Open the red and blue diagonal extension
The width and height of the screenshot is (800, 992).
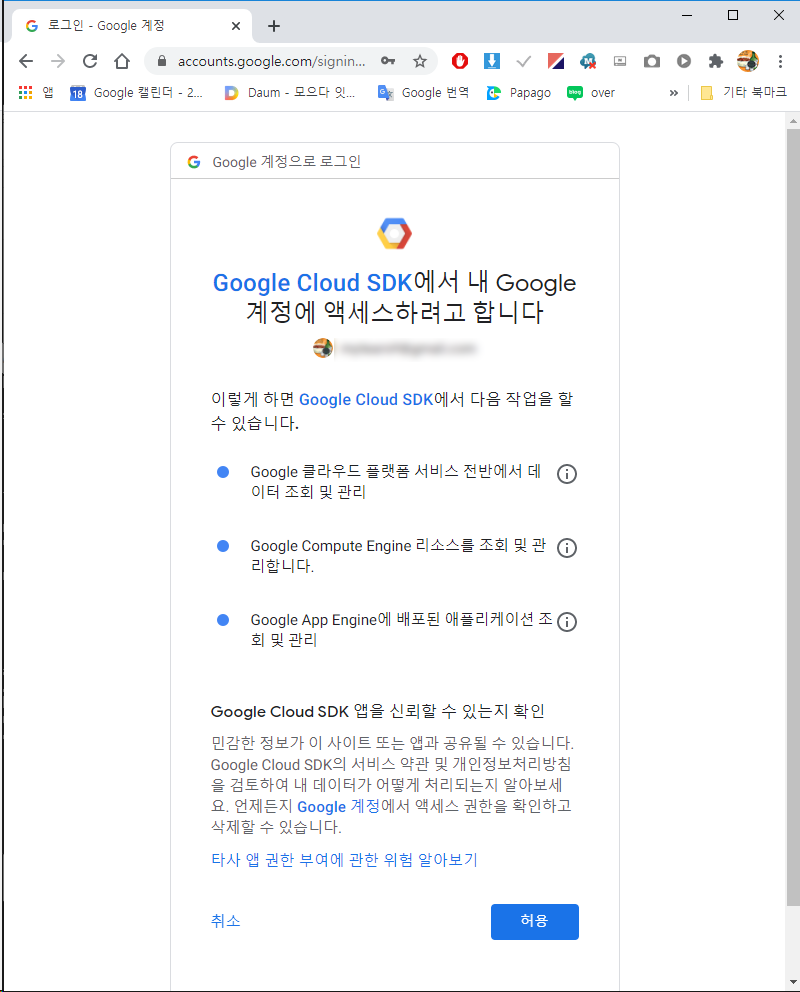[555, 61]
